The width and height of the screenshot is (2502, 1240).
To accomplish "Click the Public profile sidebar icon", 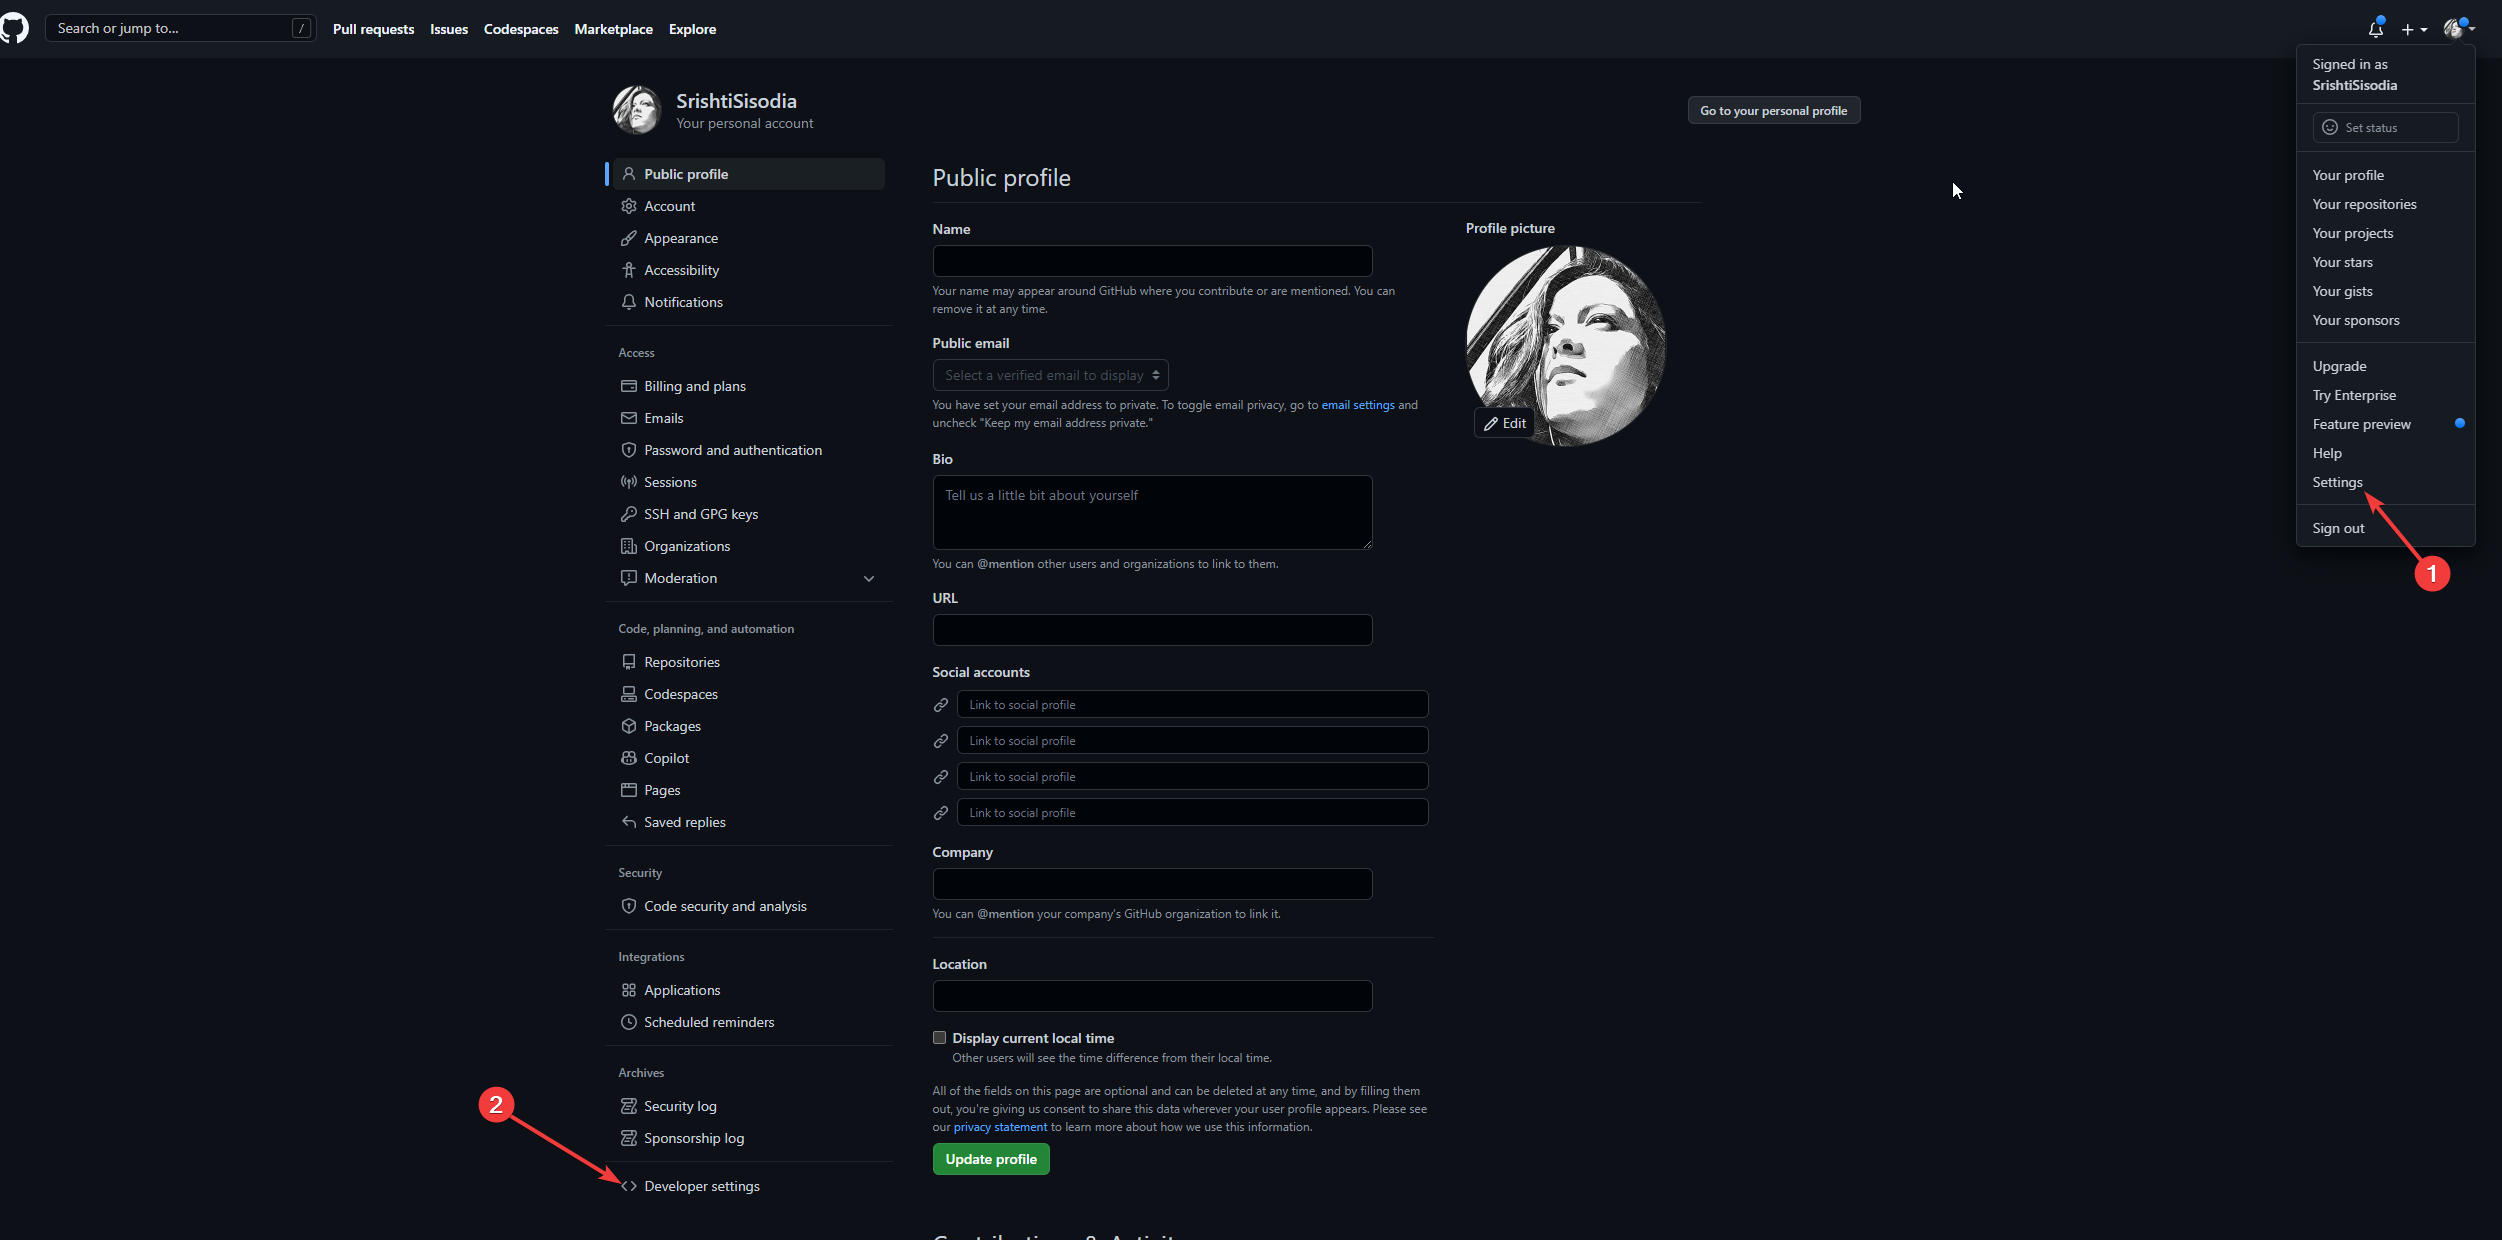I will 629,172.
